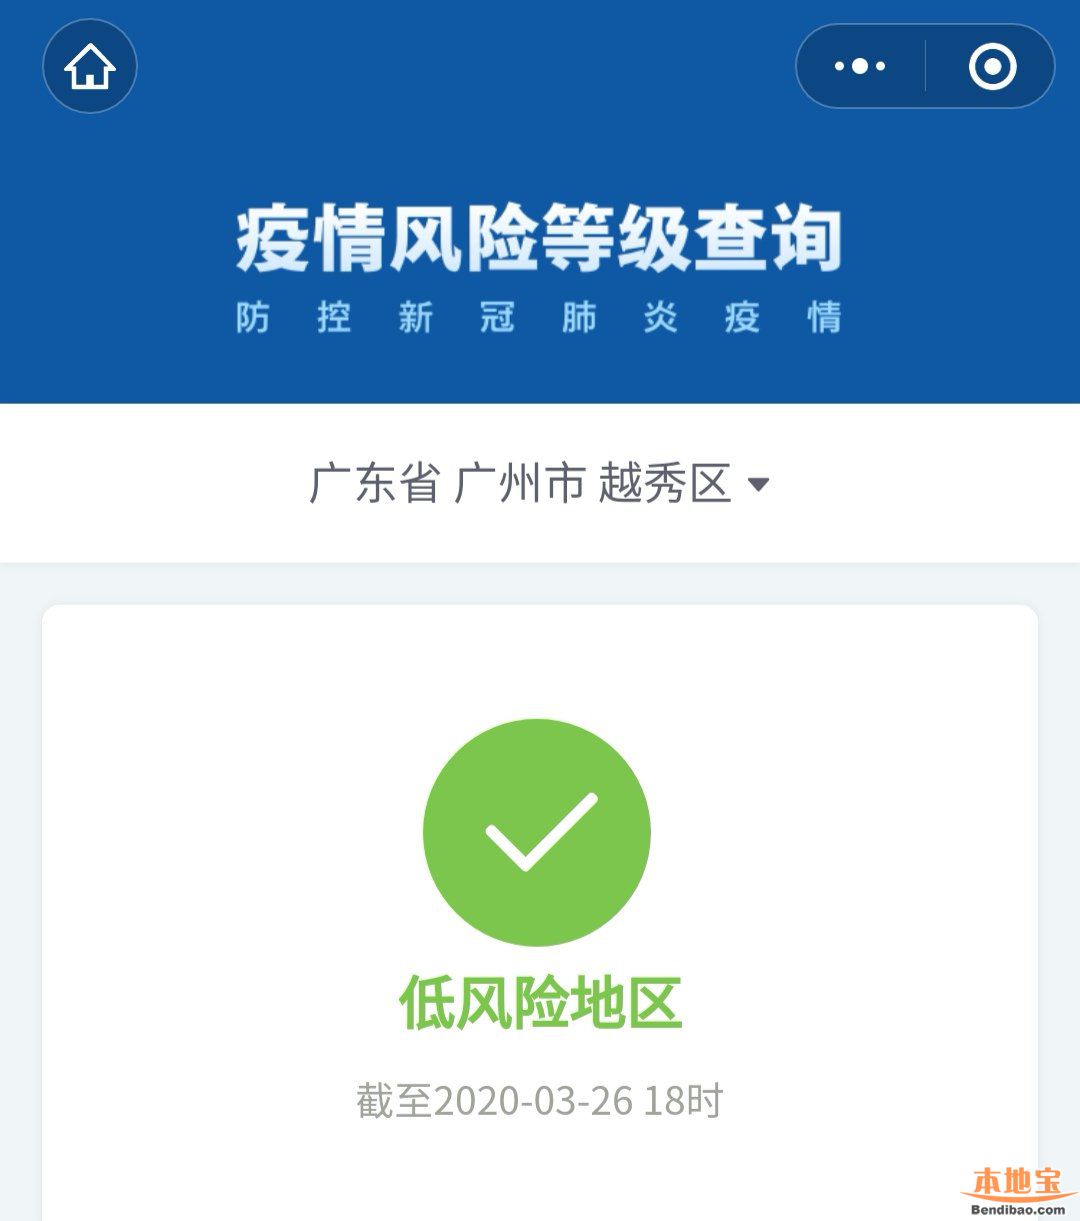Click the 查询 word in the title
1080x1221 pixels.
(x=767, y=240)
